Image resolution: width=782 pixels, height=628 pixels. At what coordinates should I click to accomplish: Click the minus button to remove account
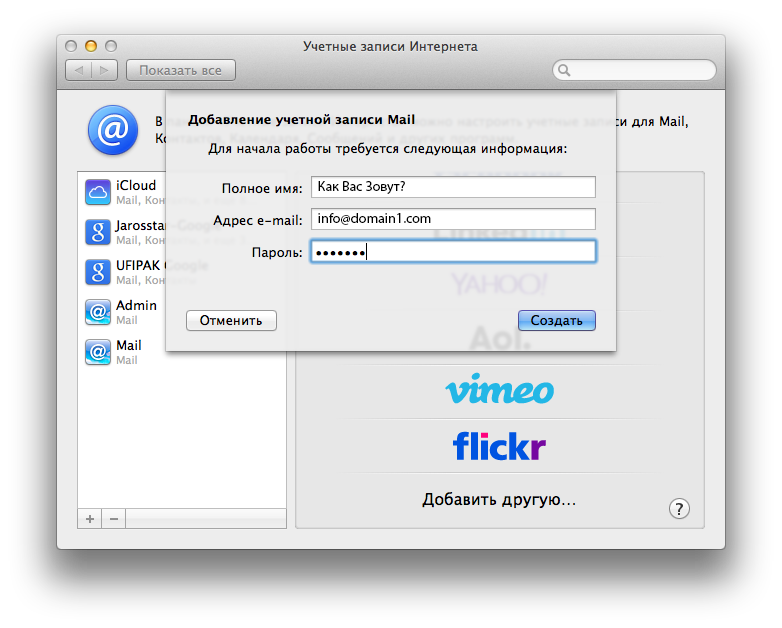point(114,519)
